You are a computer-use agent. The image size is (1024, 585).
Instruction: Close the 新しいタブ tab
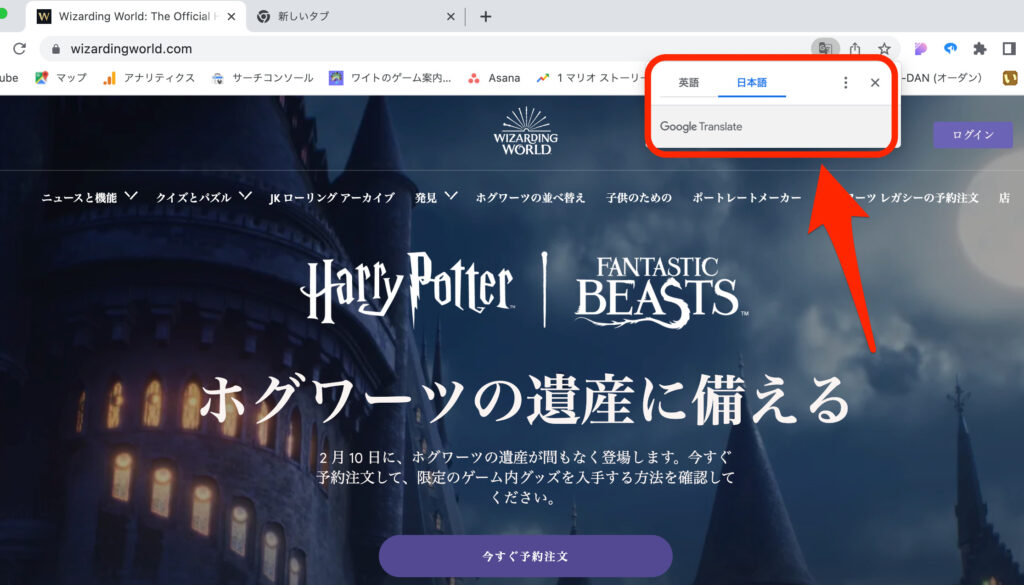tap(451, 16)
